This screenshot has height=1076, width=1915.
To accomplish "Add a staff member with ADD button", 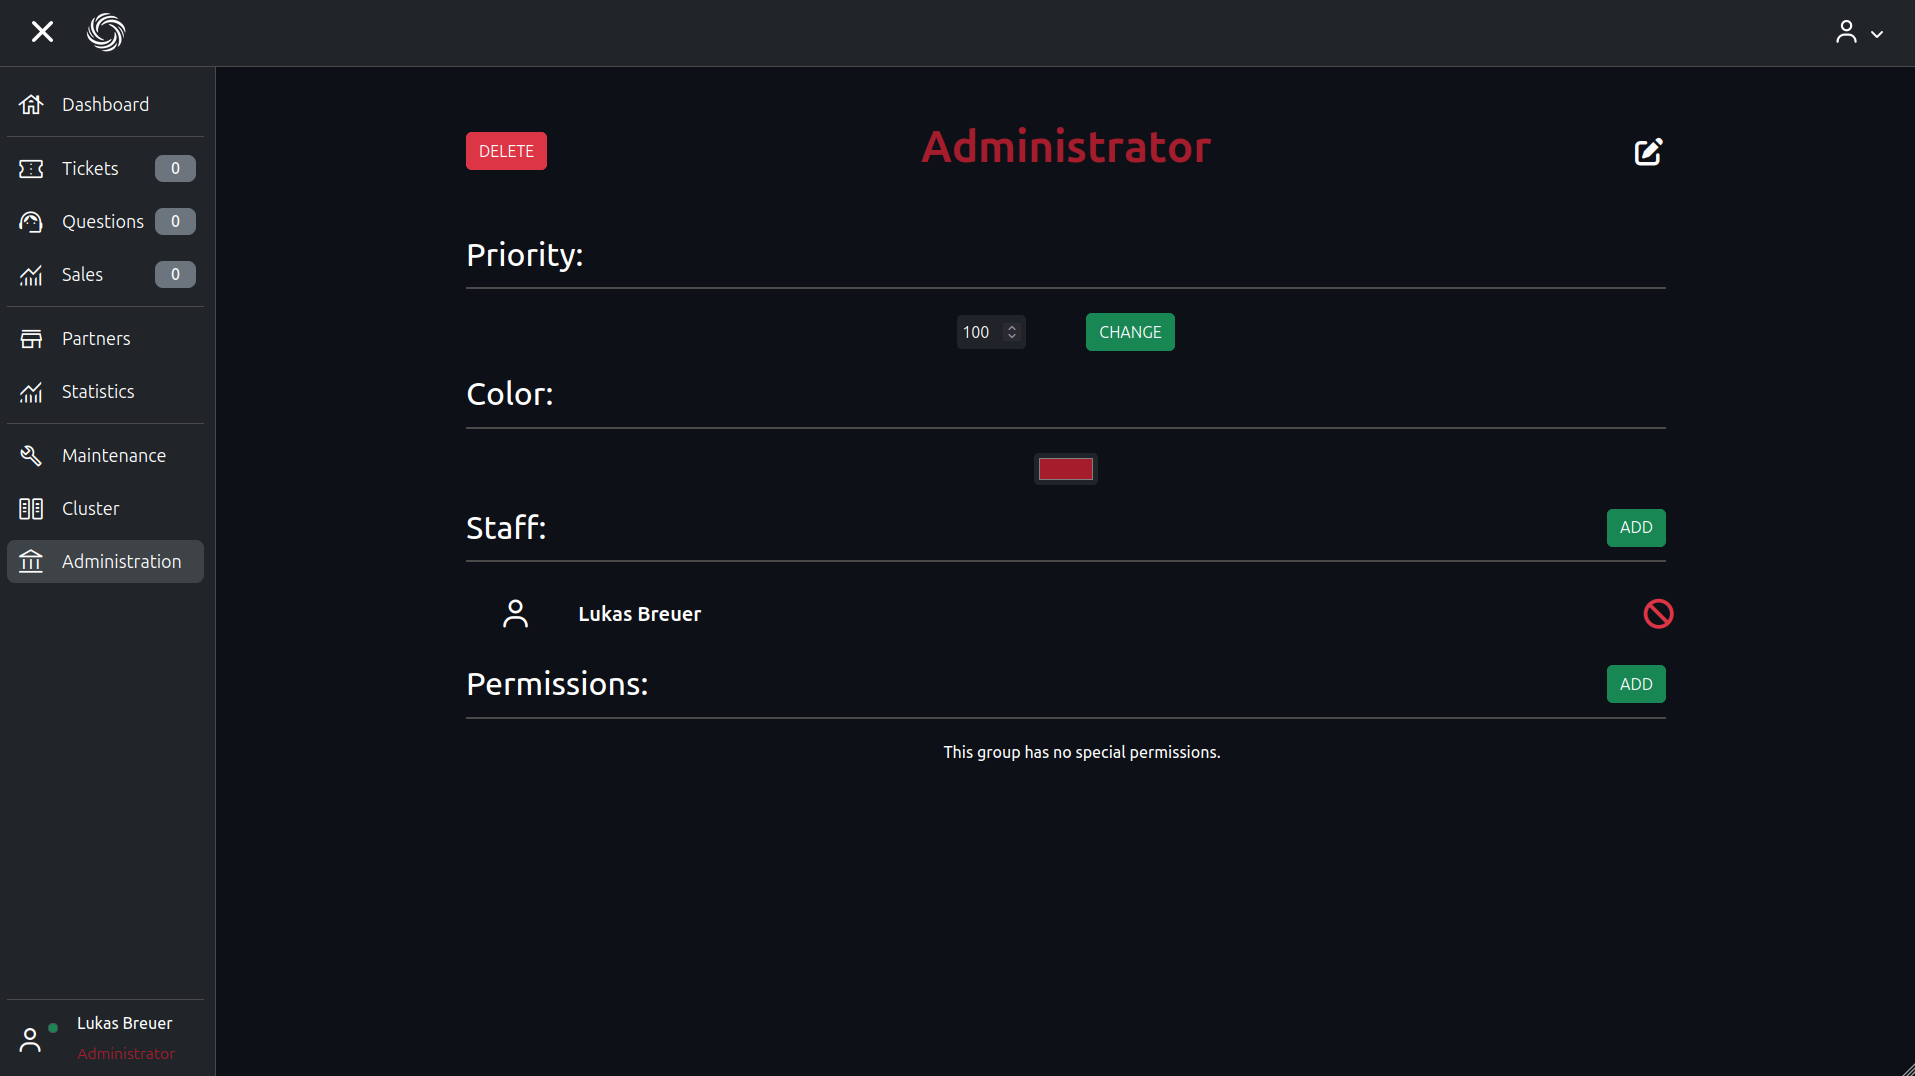I will [x=1635, y=528].
